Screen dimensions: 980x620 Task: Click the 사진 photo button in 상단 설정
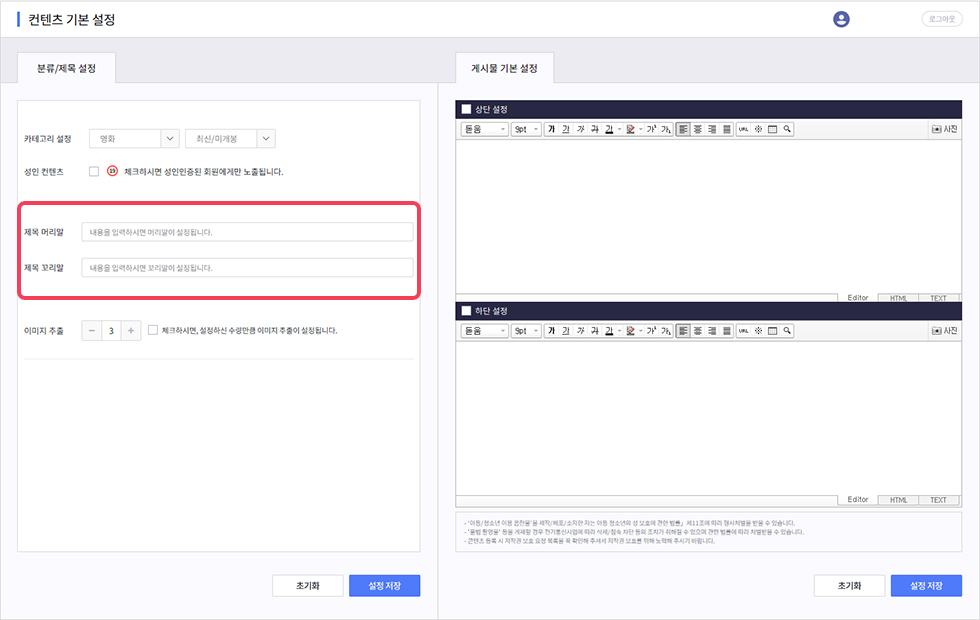pyautogui.click(x=943, y=129)
